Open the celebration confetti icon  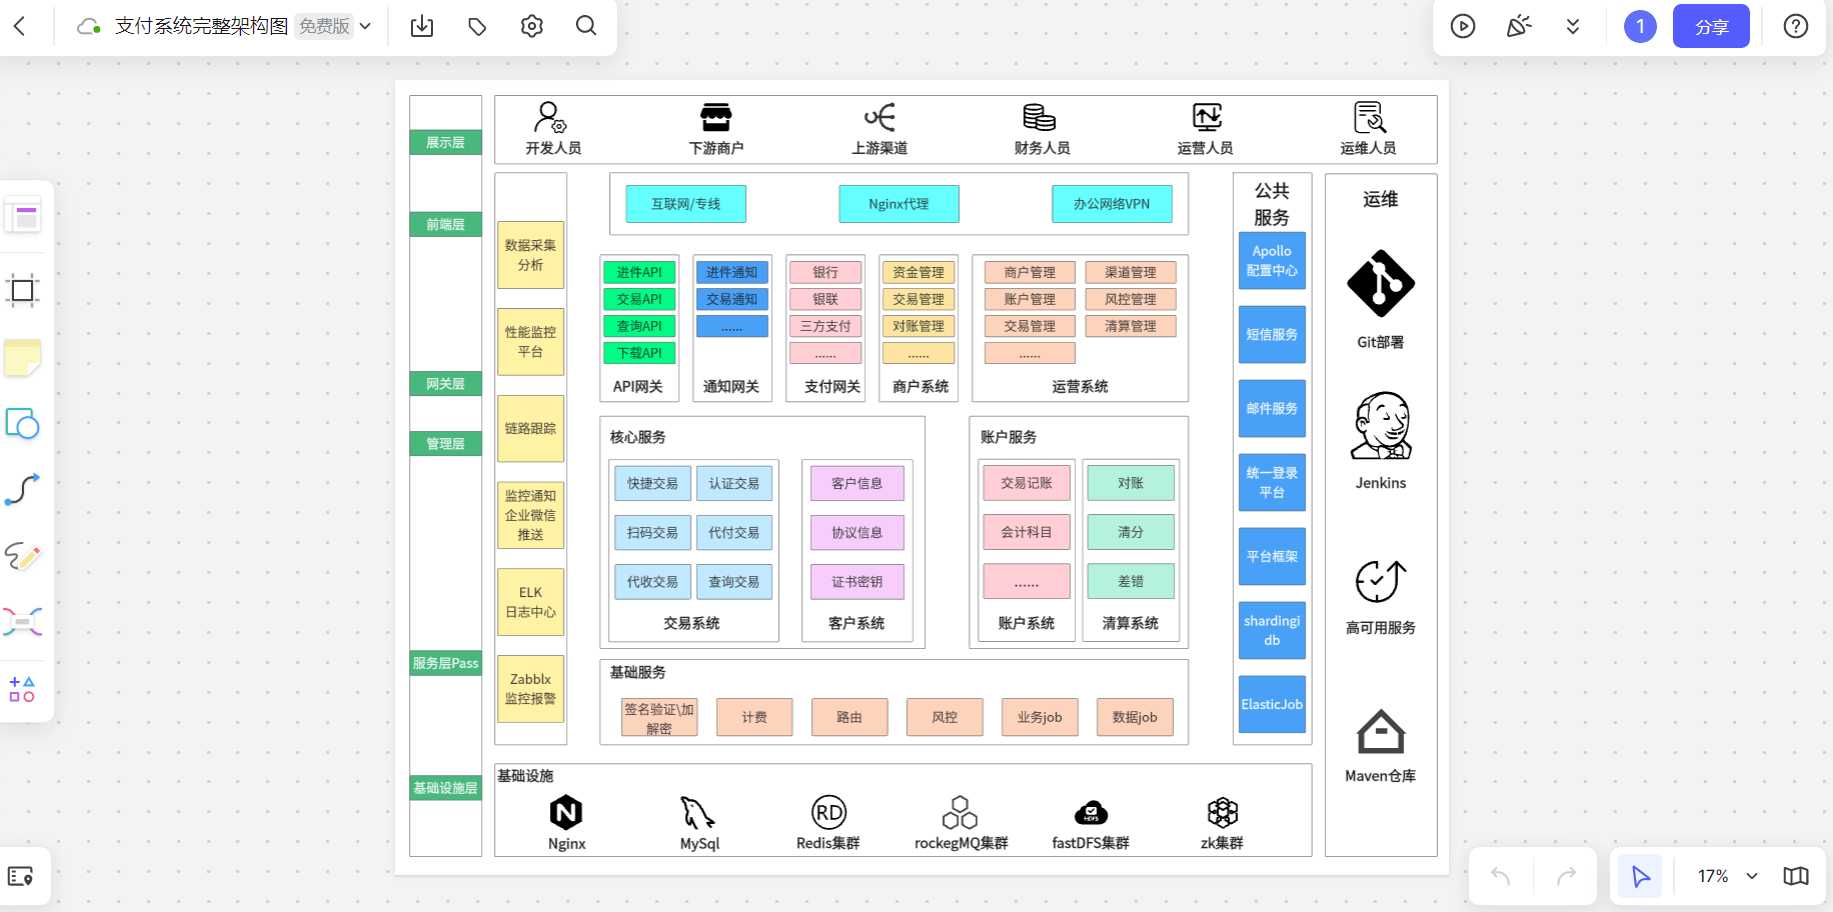tap(1519, 27)
